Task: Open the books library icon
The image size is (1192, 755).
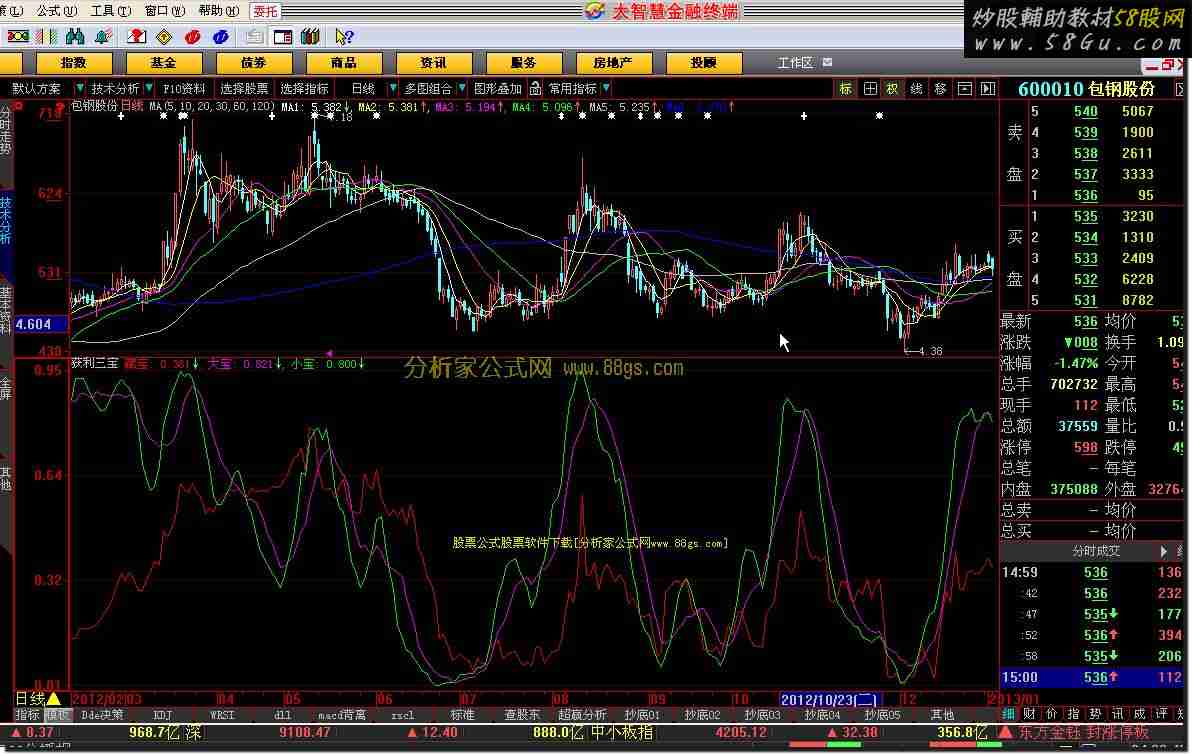Action: pyautogui.click(x=310, y=36)
